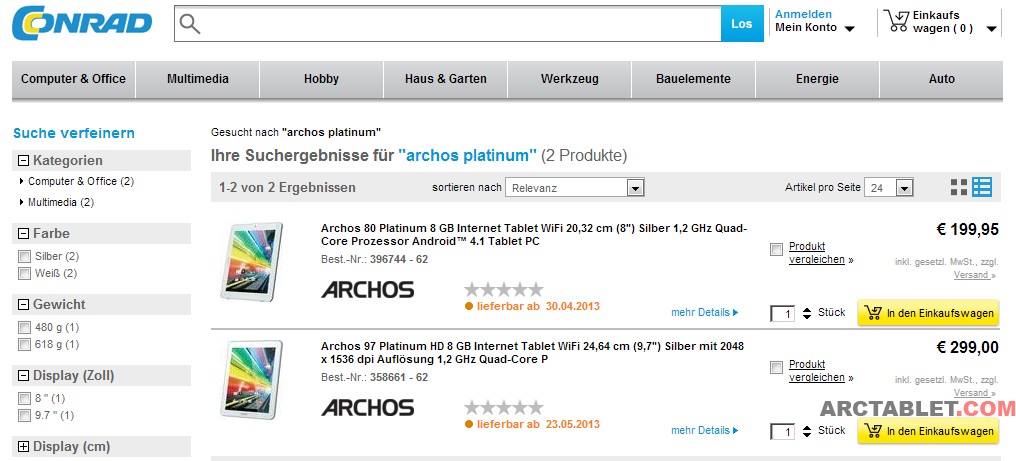The image size is (1016, 461).
Task: Open the Werkzeug navigation menu
Action: point(569,79)
